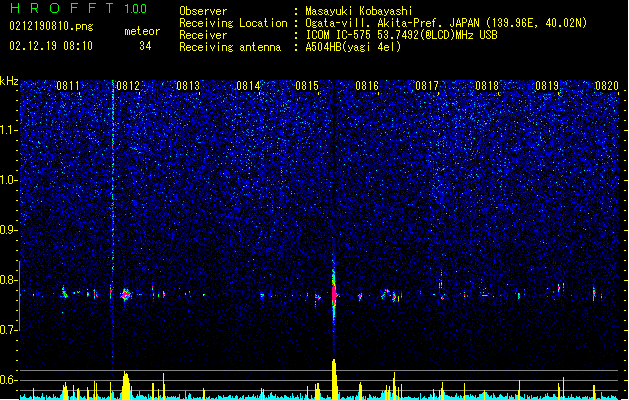Click the 0.6 frequency axis label
The image size is (629, 400).
point(9,380)
